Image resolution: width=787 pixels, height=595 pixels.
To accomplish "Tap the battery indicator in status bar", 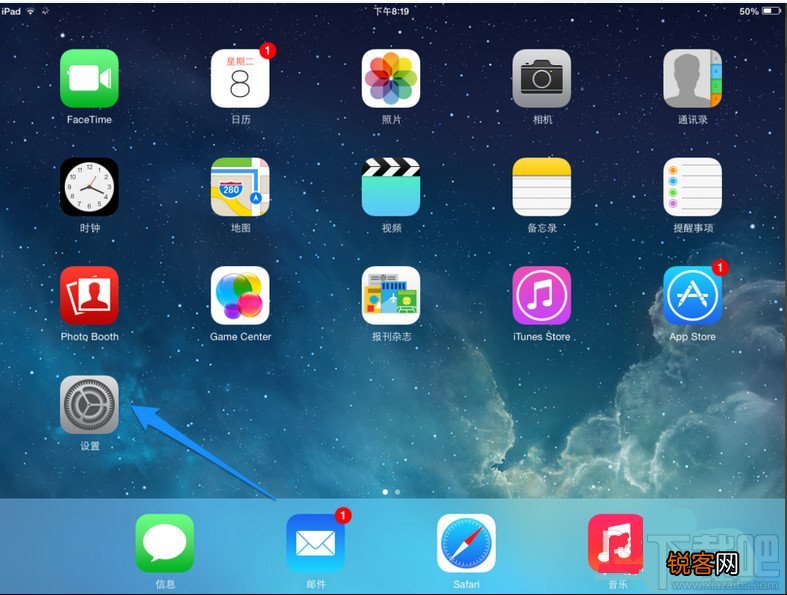I will coord(771,11).
